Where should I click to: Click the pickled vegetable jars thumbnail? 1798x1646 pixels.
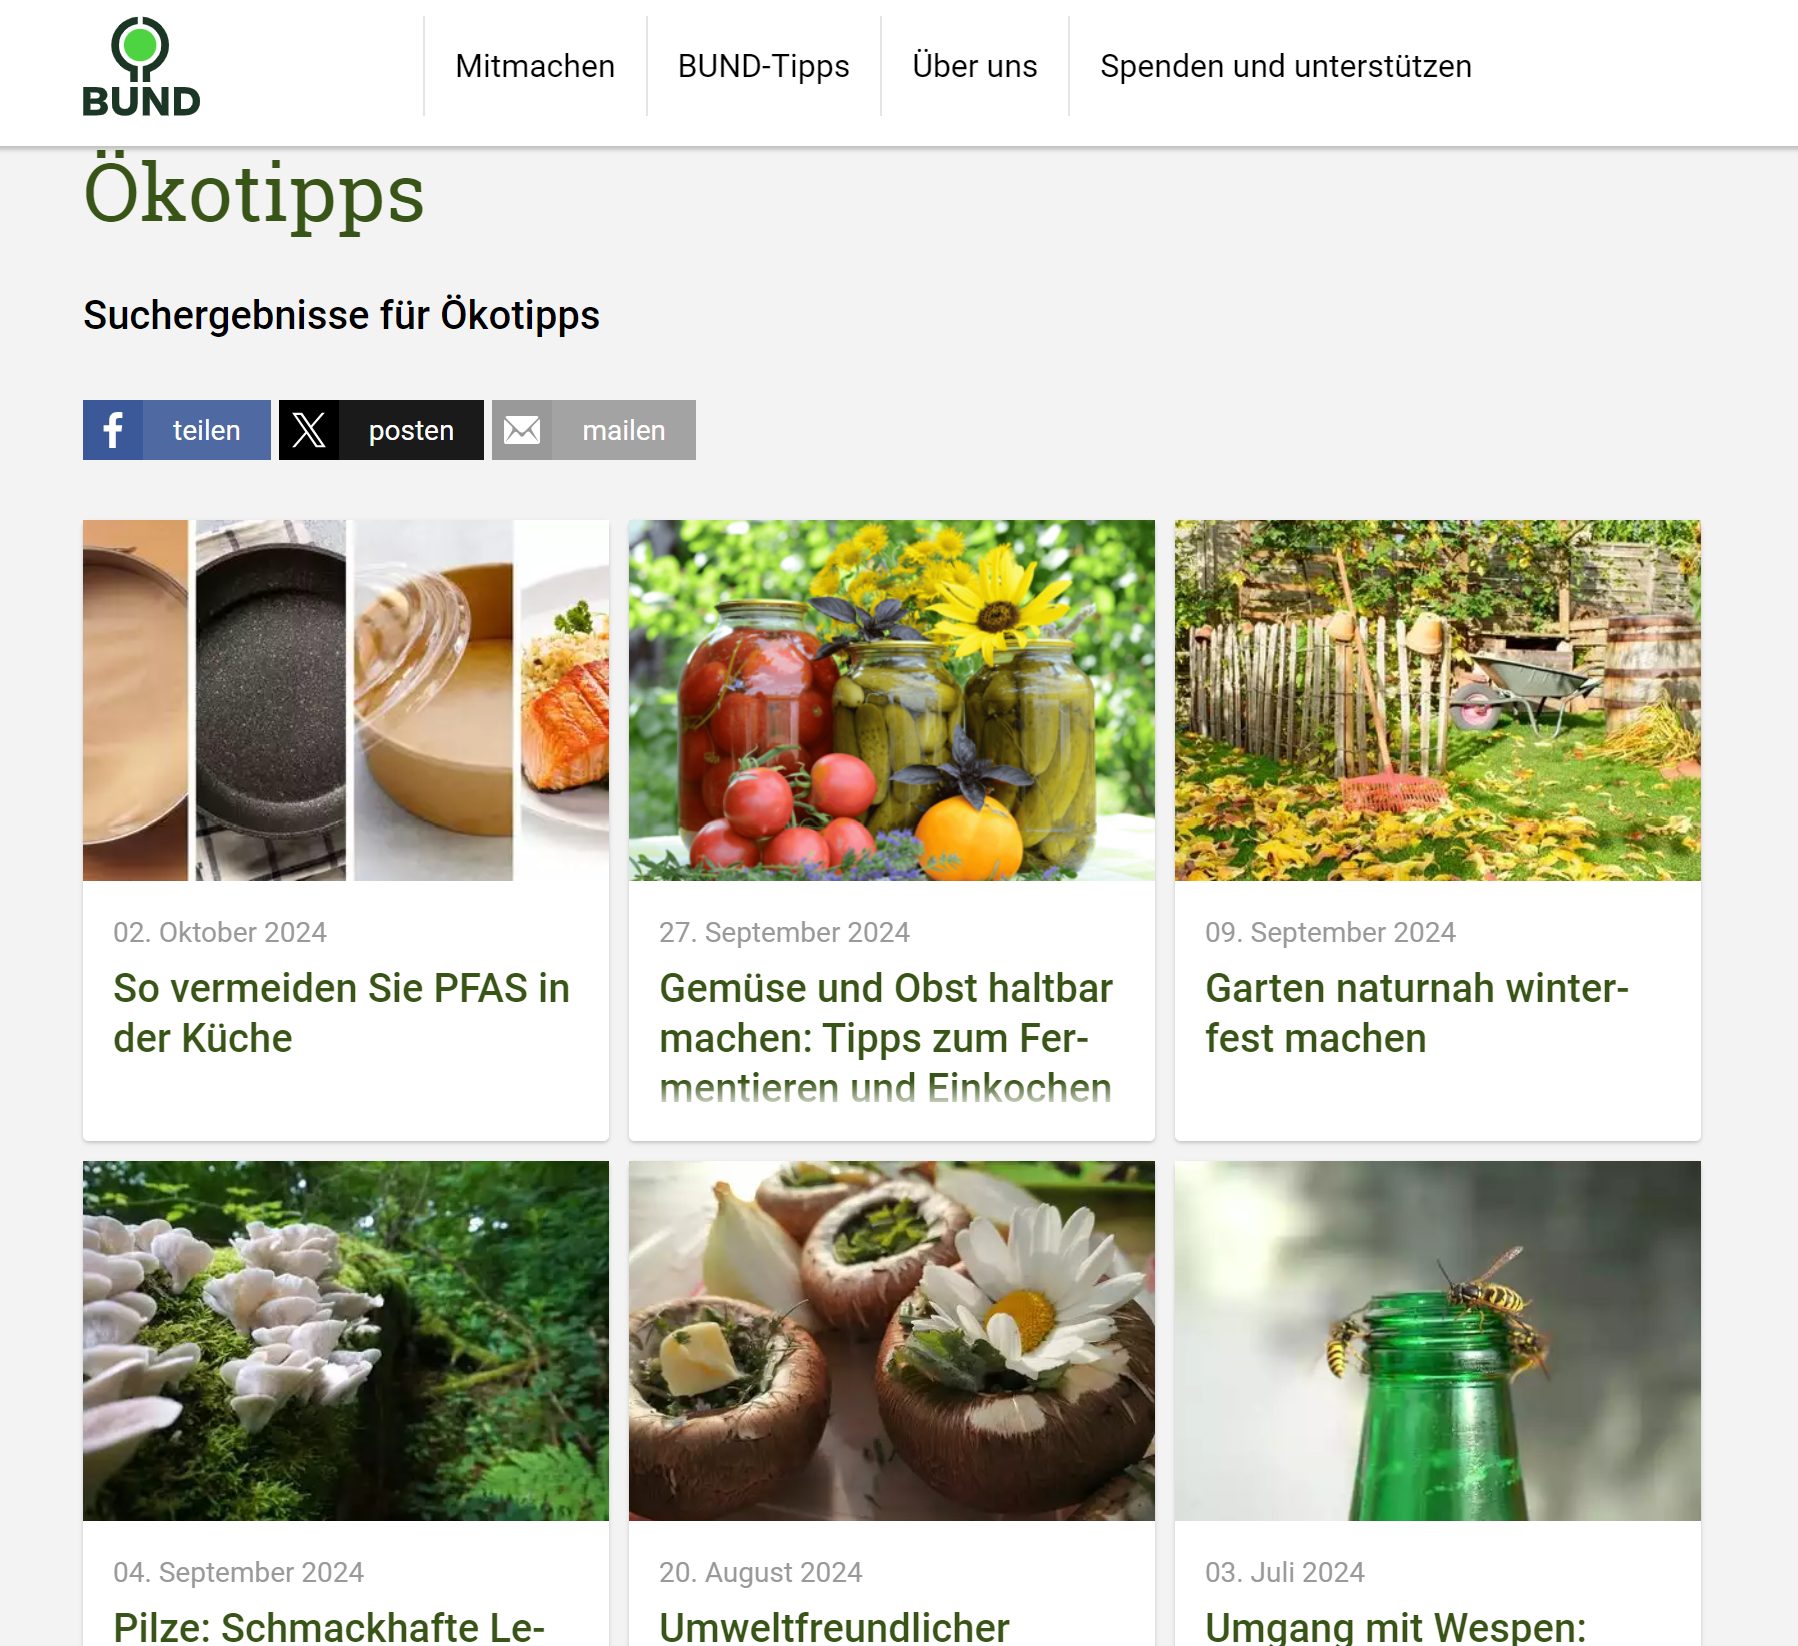[892, 700]
